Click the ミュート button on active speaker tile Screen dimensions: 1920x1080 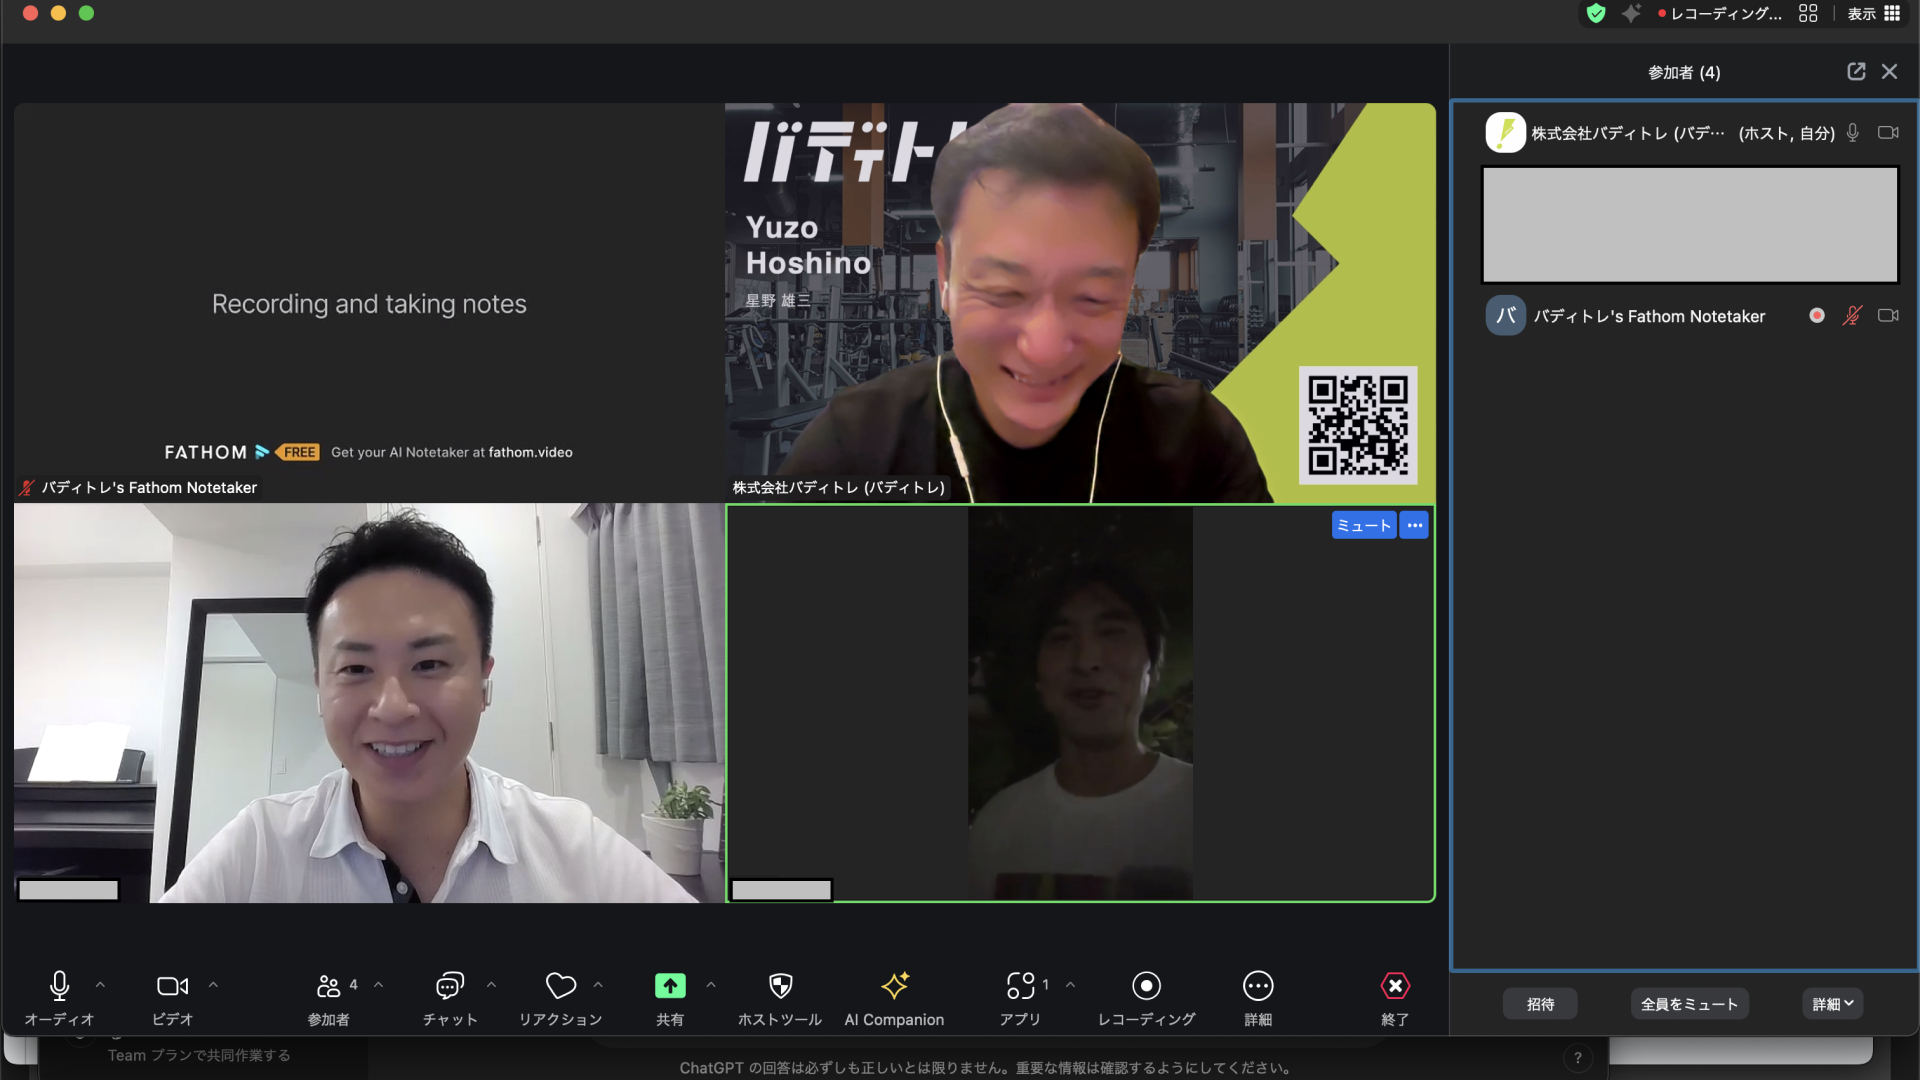click(x=1364, y=525)
